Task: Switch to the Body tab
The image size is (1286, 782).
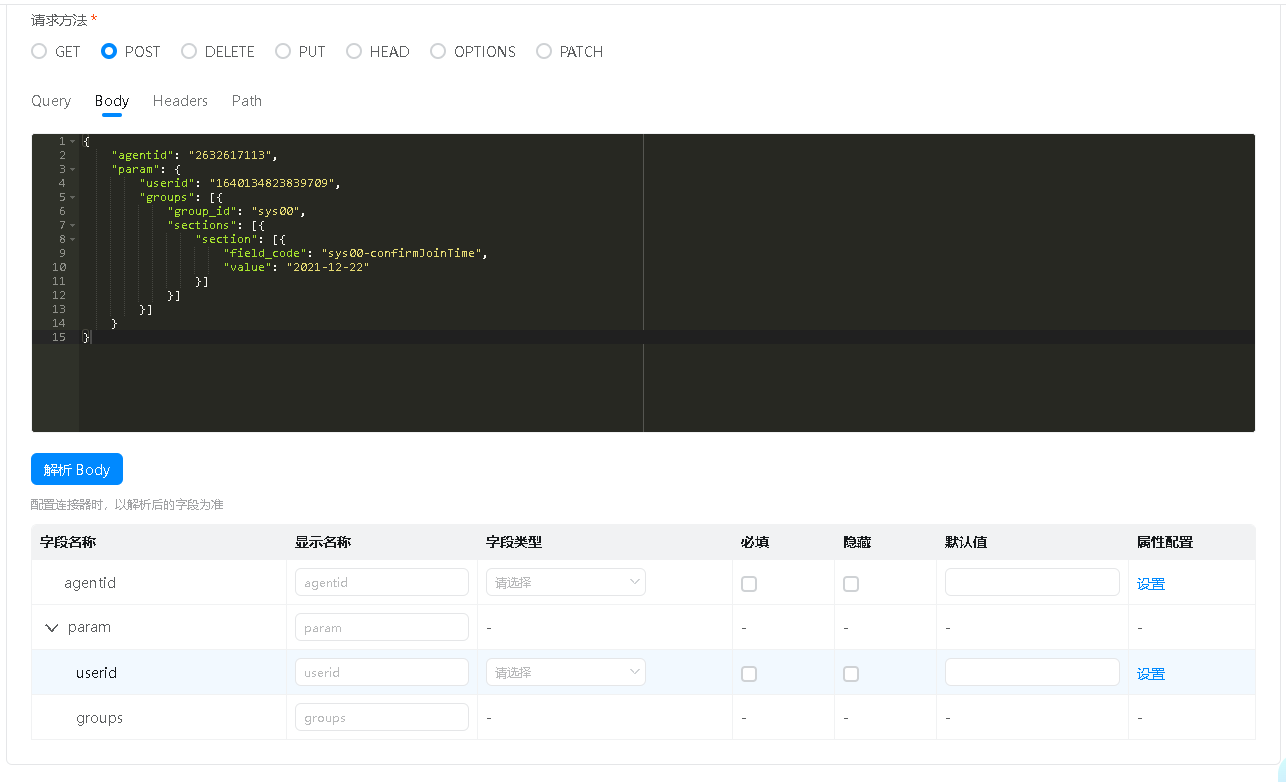Action: pyautogui.click(x=112, y=101)
